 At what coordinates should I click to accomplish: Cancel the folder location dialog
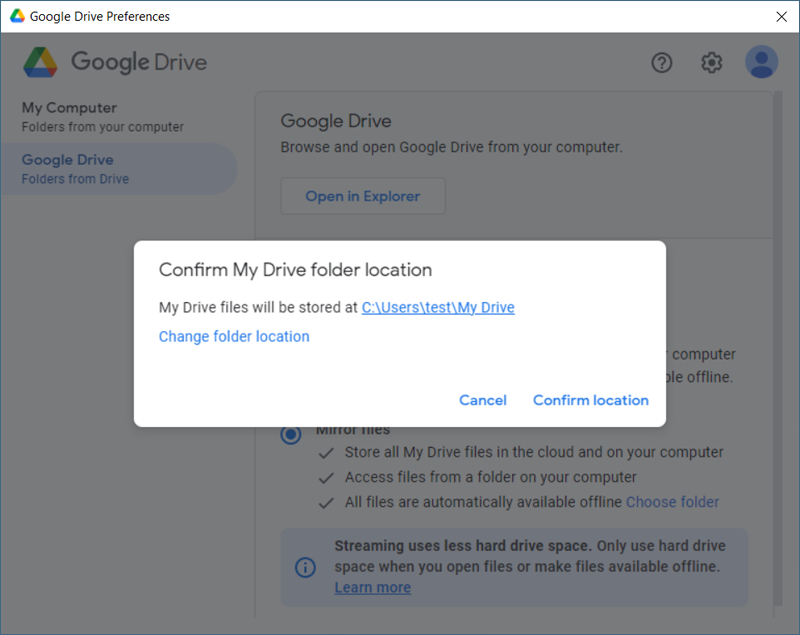point(483,400)
